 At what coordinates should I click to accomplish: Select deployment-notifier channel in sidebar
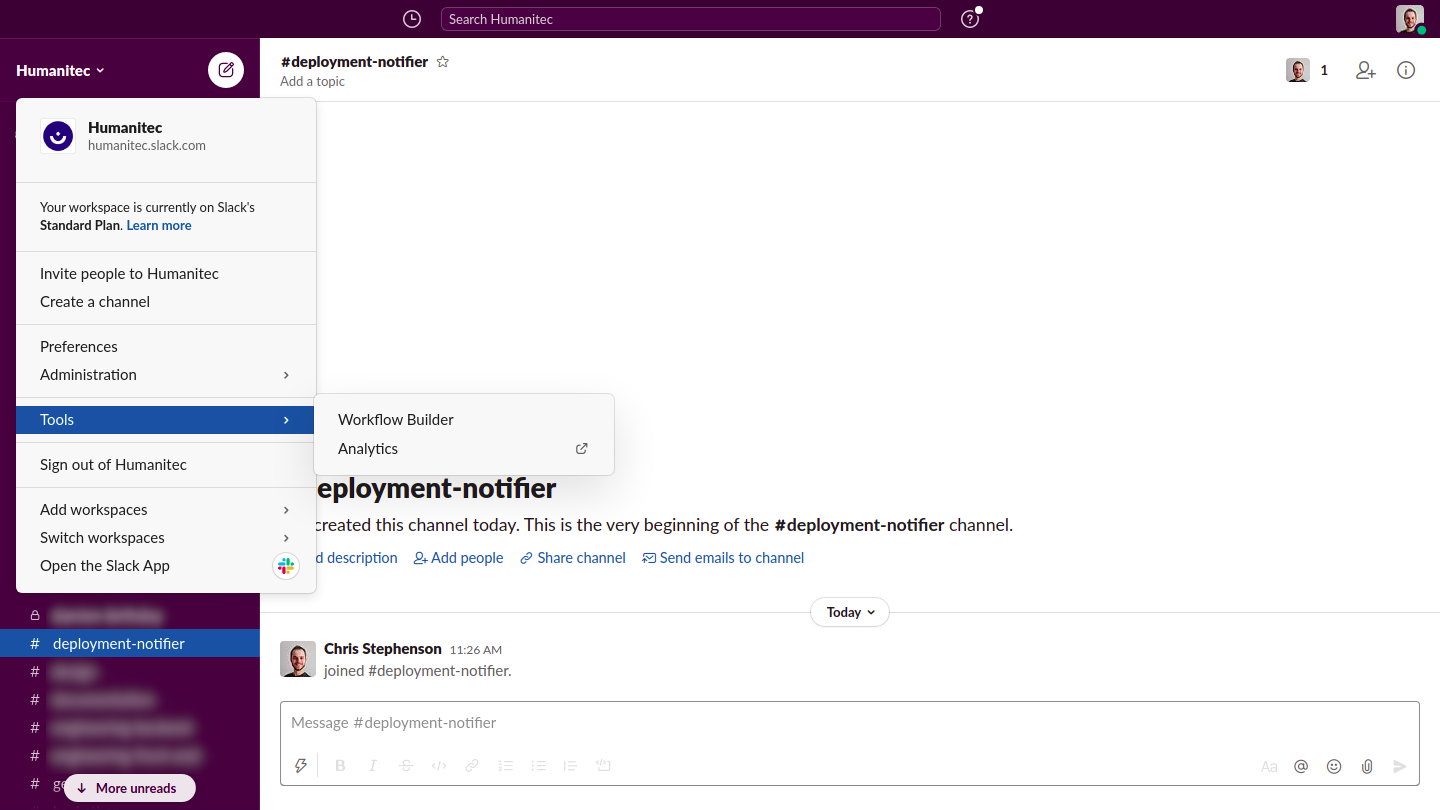click(x=130, y=644)
